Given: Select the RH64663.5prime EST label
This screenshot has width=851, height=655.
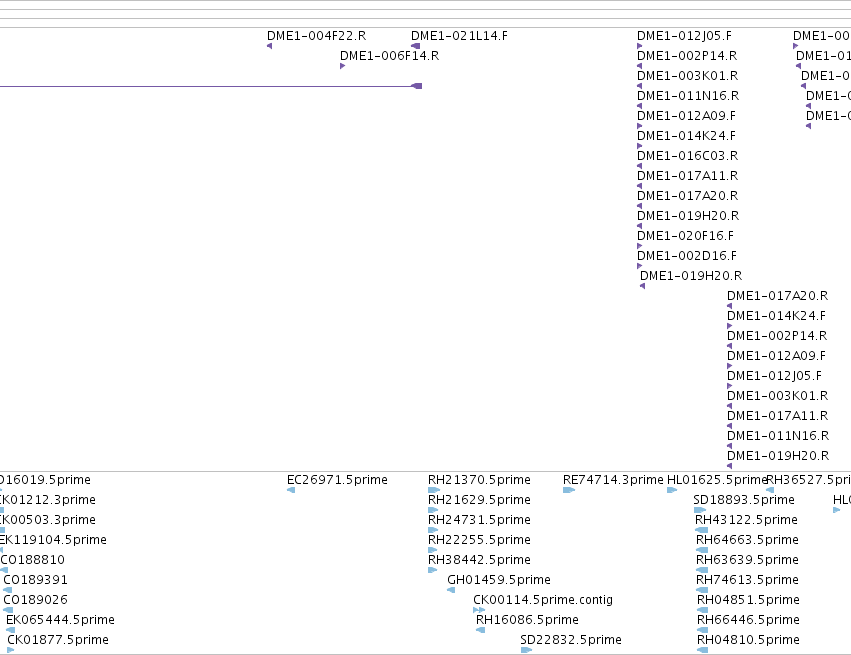Looking at the screenshot, I should [x=747, y=540].
